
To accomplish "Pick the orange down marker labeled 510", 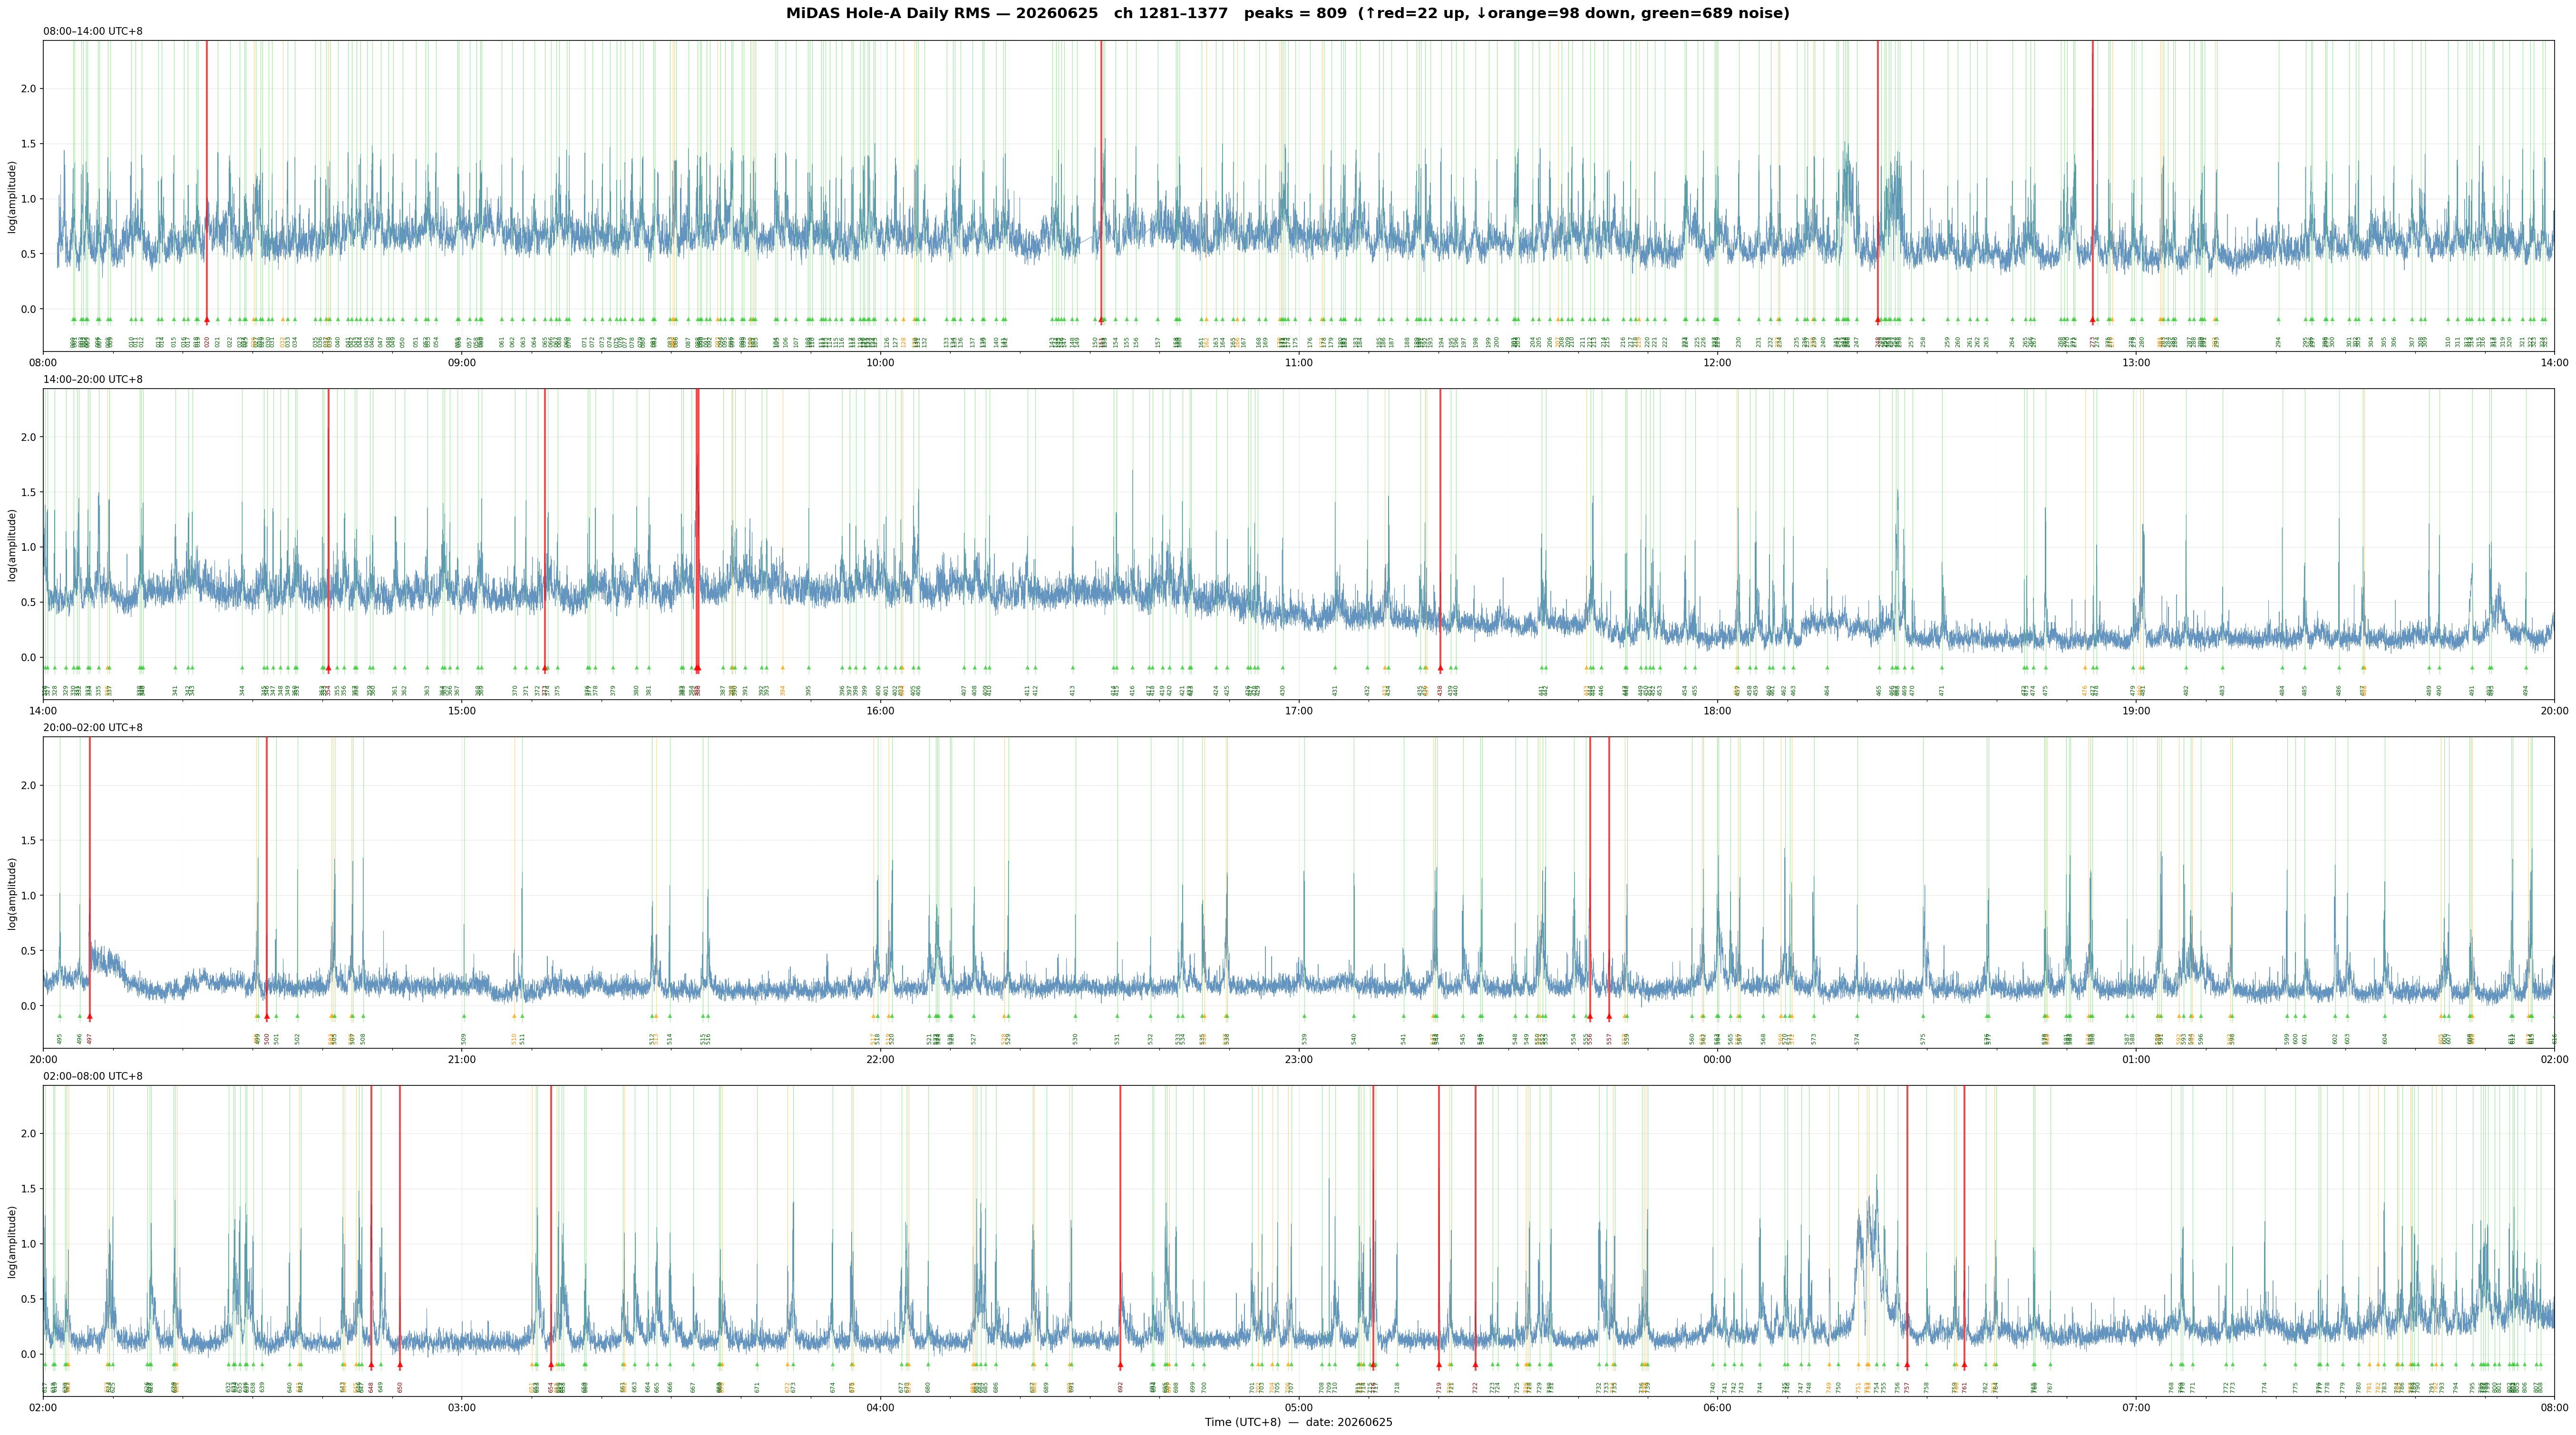I will point(514,1017).
